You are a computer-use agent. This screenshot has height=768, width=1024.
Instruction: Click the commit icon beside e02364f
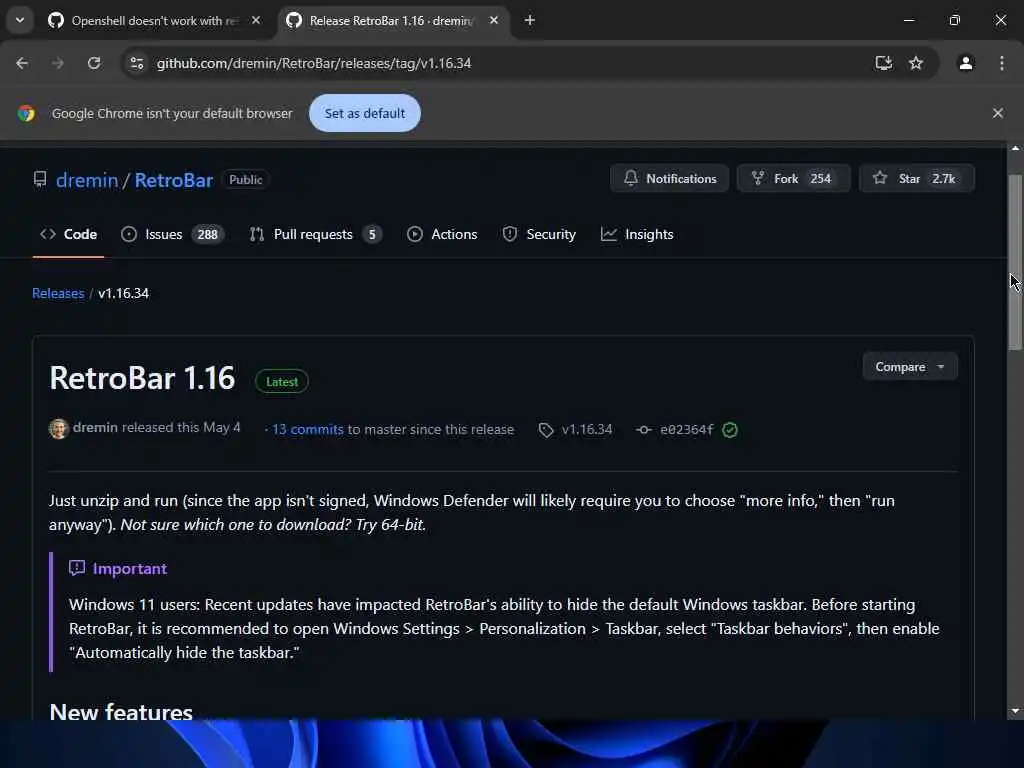643,430
